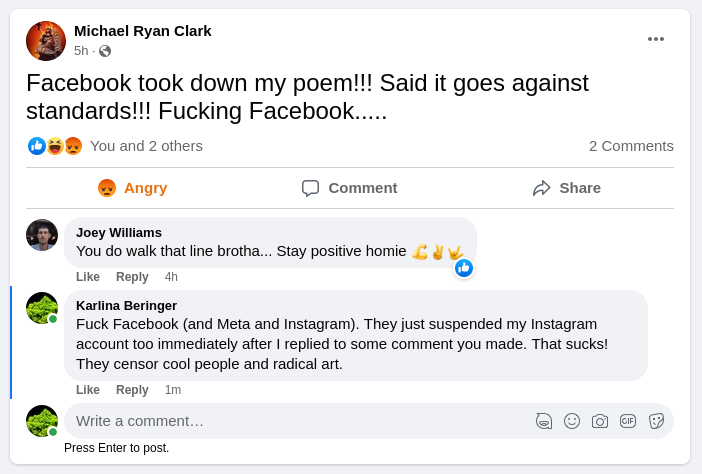Toggle the Angry reaction button
Image resolution: width=702 pixels, height=474 pixels.
click(133, 188)
